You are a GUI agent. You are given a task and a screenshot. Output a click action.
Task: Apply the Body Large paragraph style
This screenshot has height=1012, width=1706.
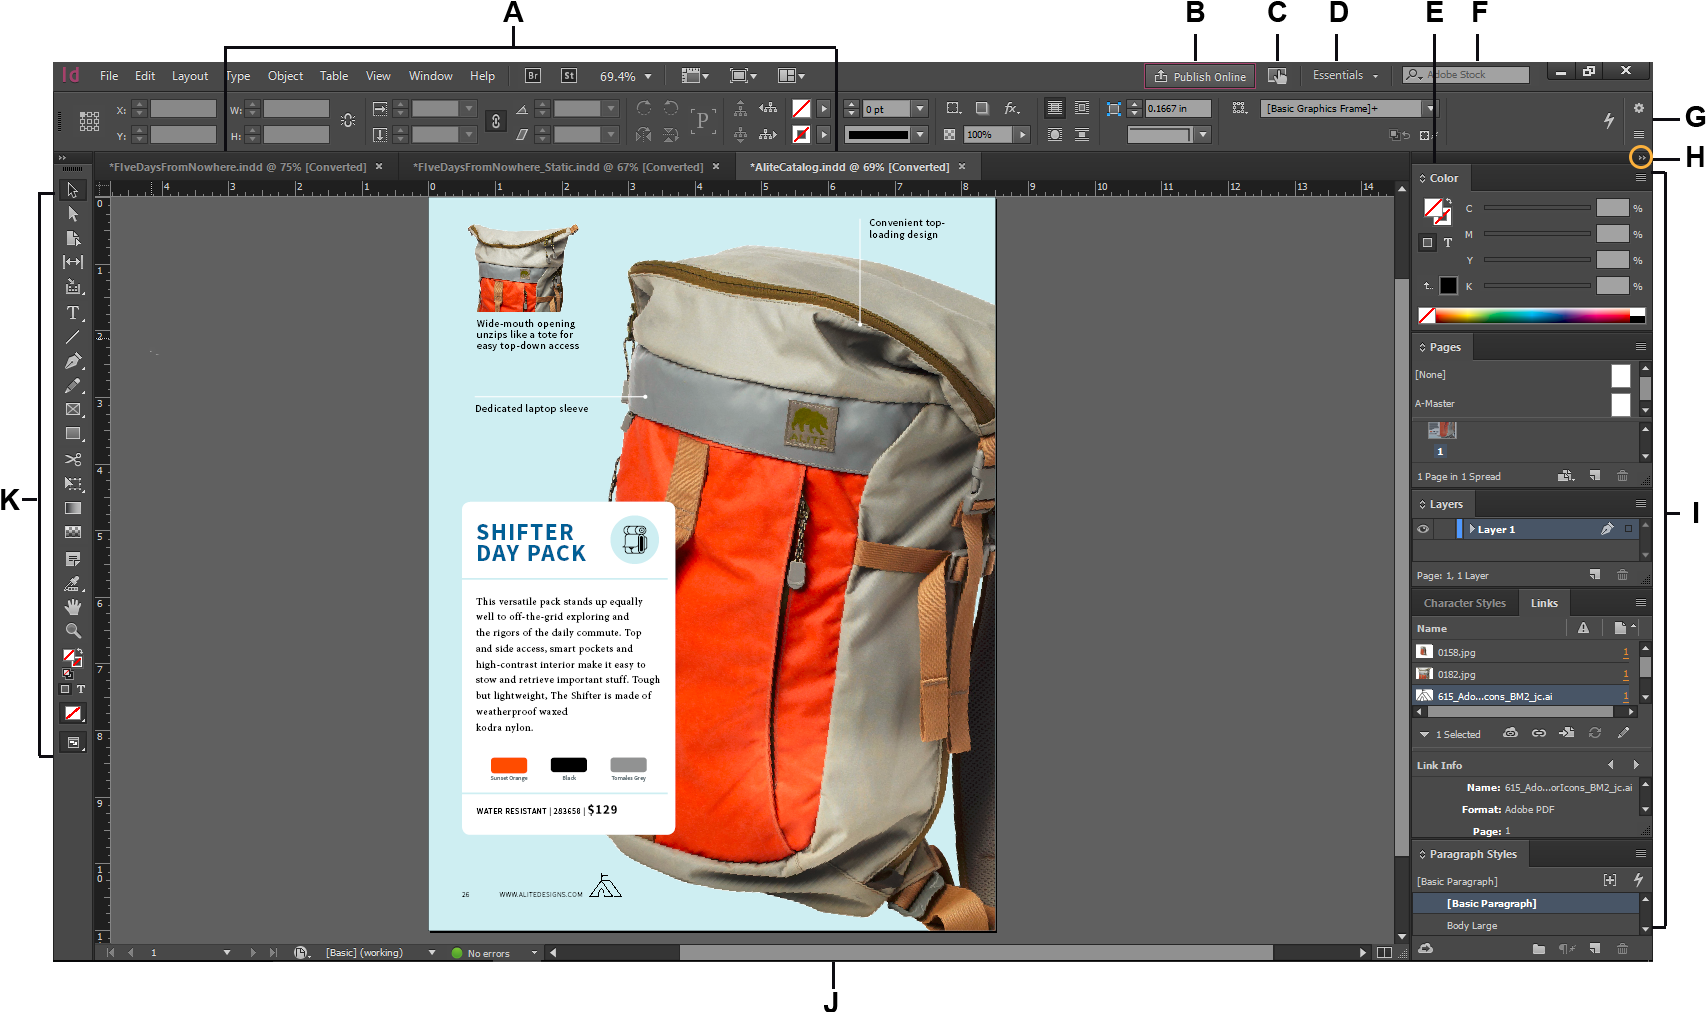click(1471, 925)
